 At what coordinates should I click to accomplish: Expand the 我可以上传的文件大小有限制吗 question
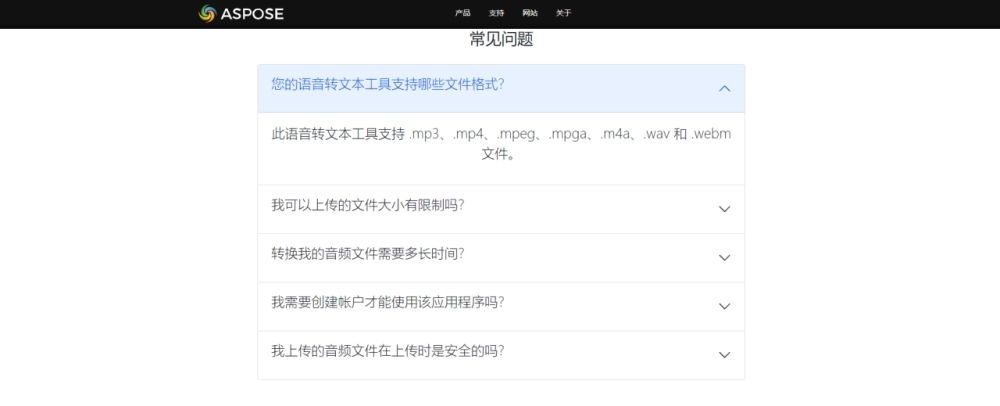tap(501, 209)
